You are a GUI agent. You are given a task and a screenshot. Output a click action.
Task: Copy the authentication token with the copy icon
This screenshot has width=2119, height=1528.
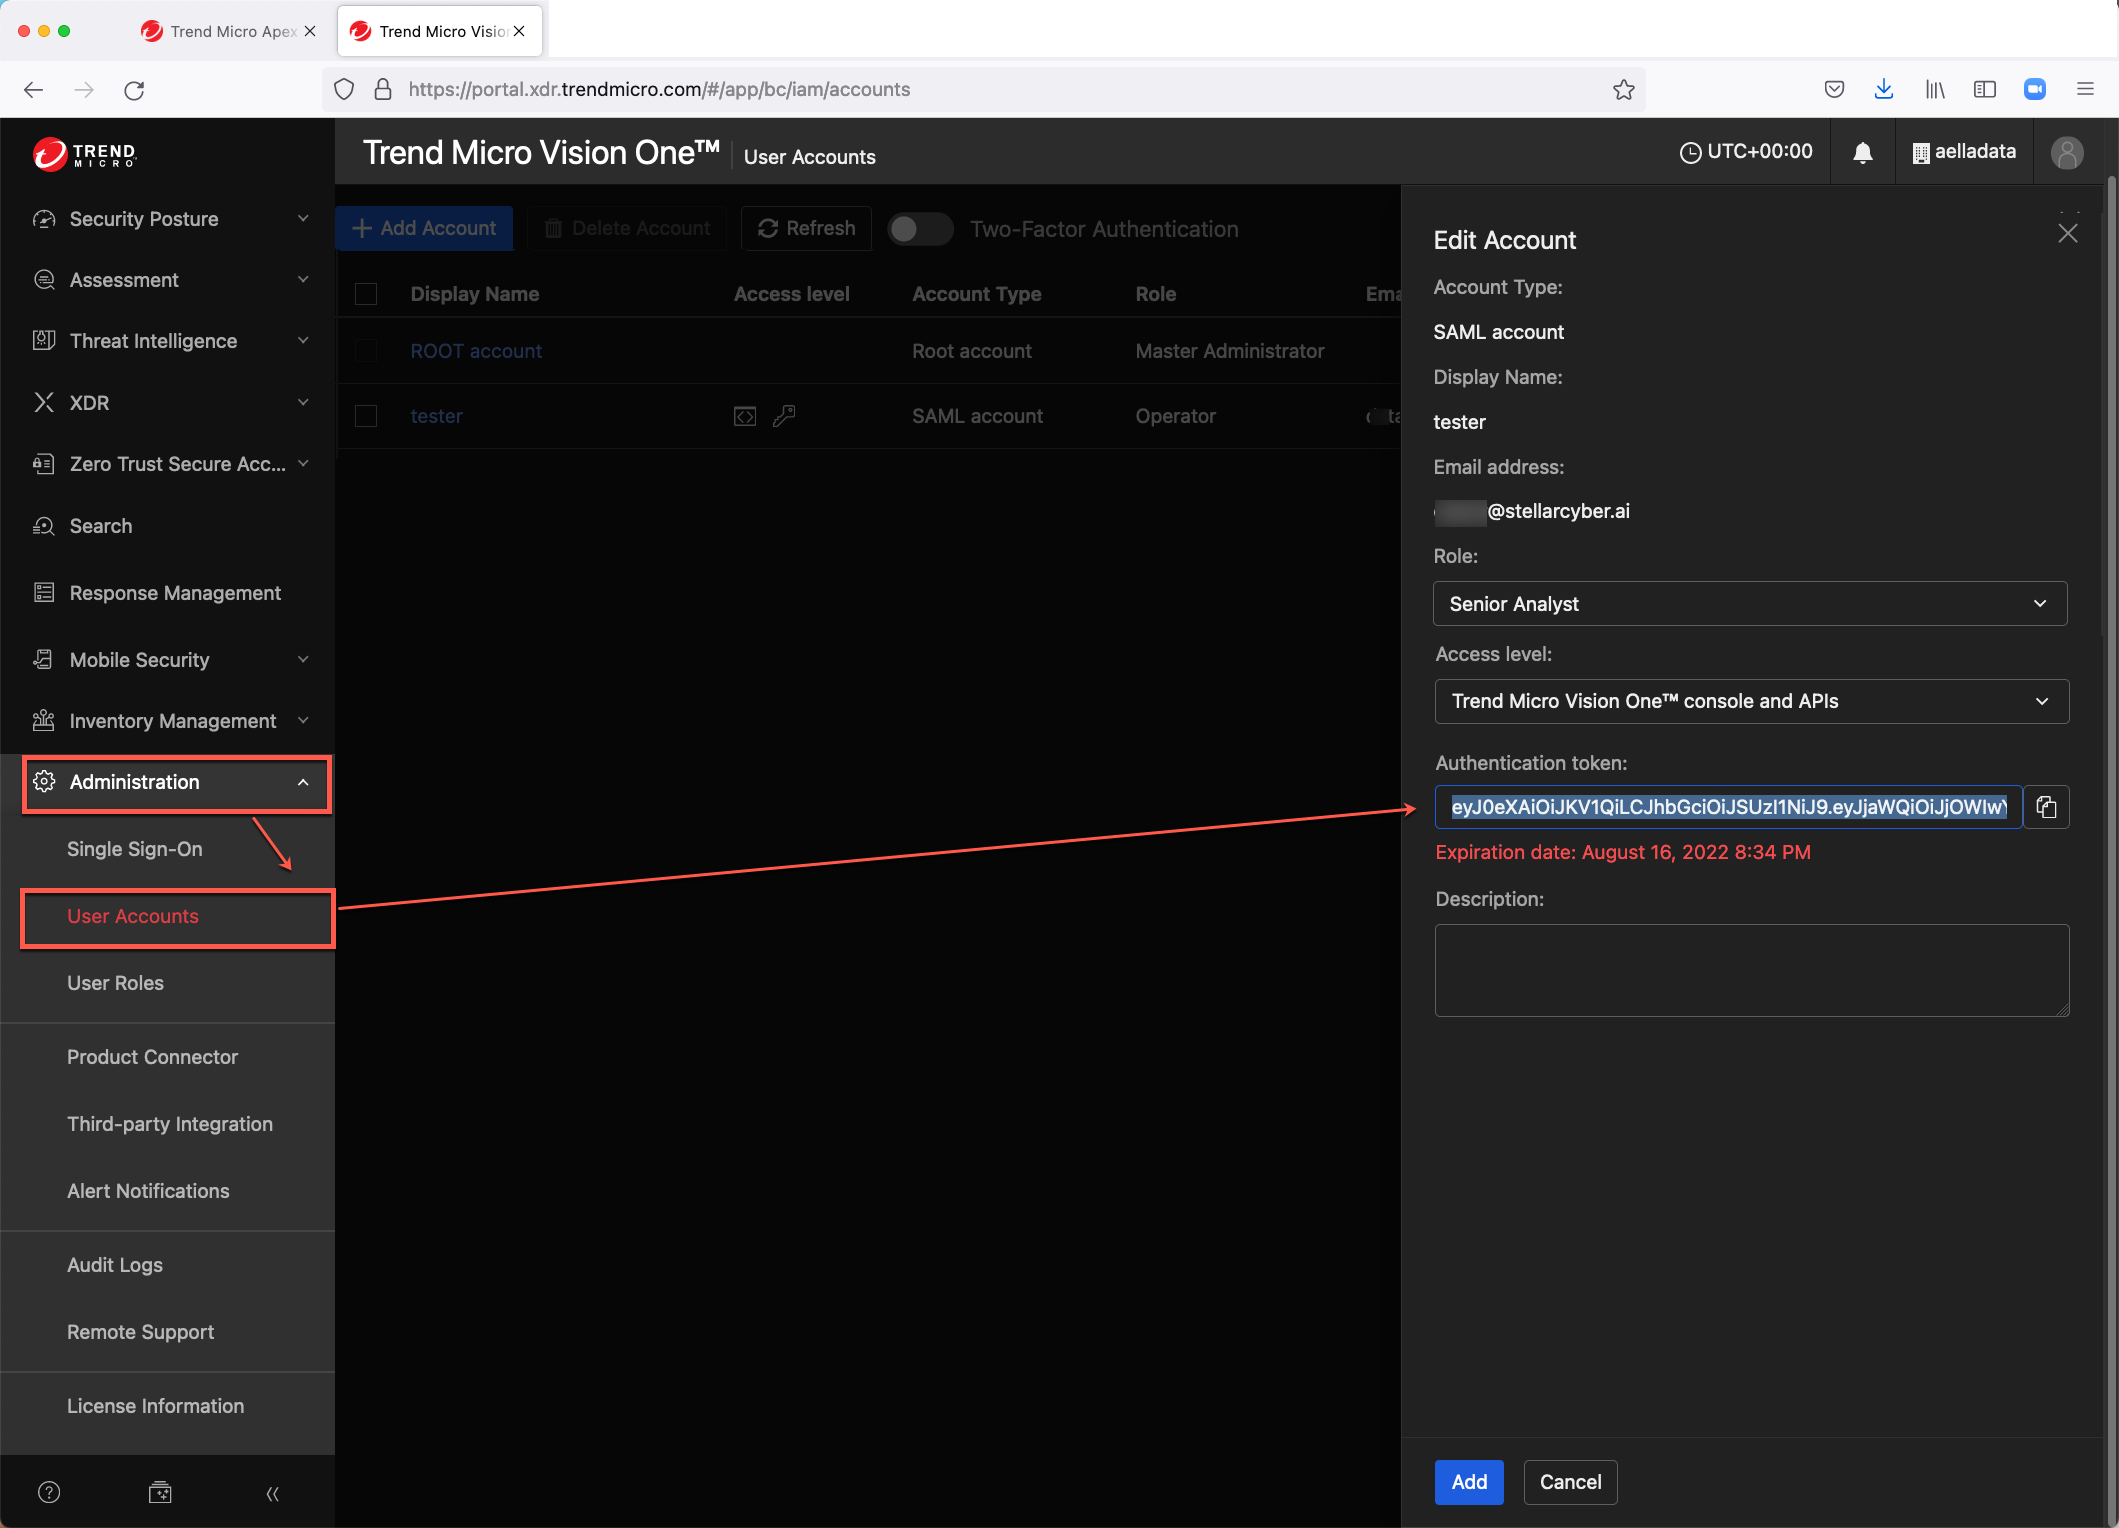point(2046,807)
